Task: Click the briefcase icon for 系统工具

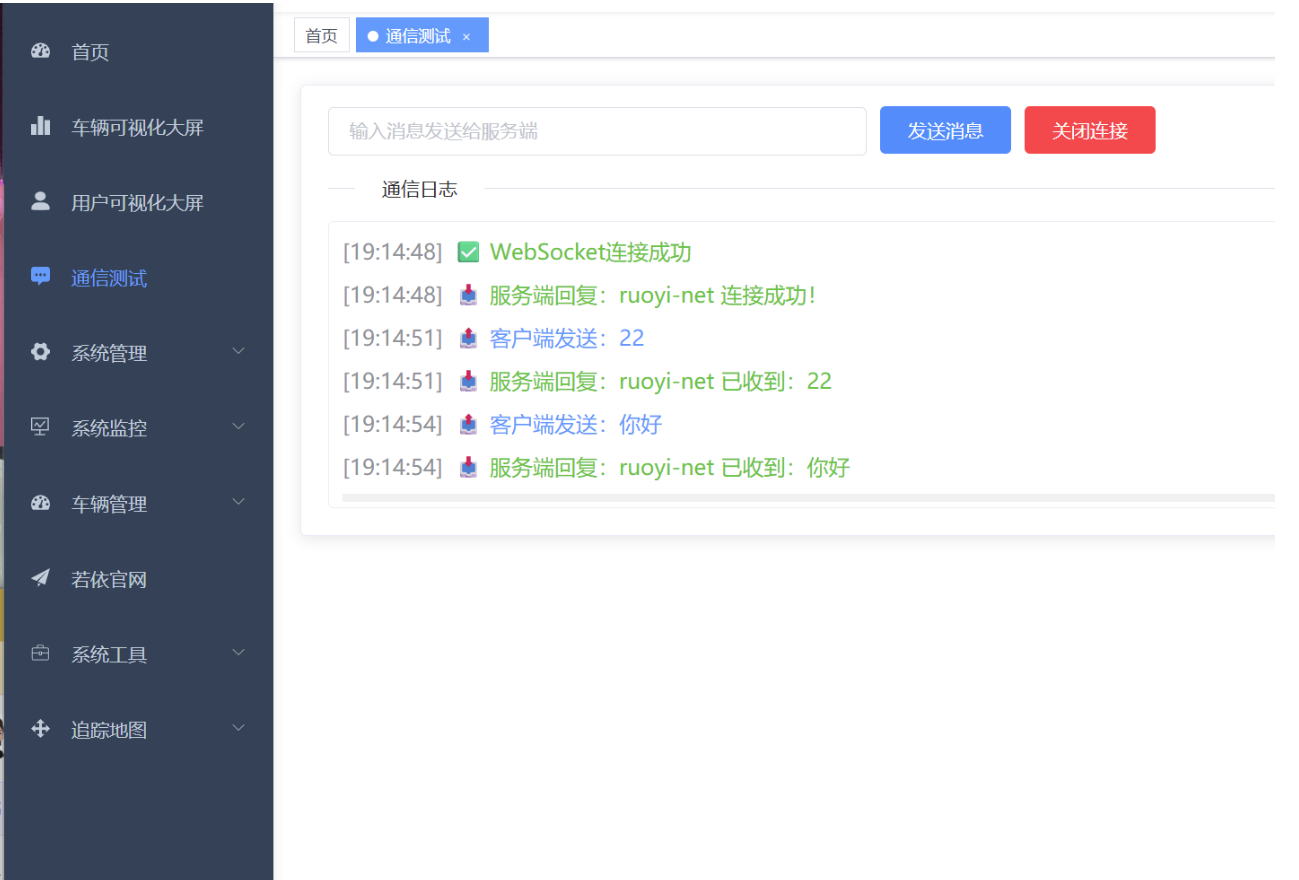Action: click(x=41, y=654)
